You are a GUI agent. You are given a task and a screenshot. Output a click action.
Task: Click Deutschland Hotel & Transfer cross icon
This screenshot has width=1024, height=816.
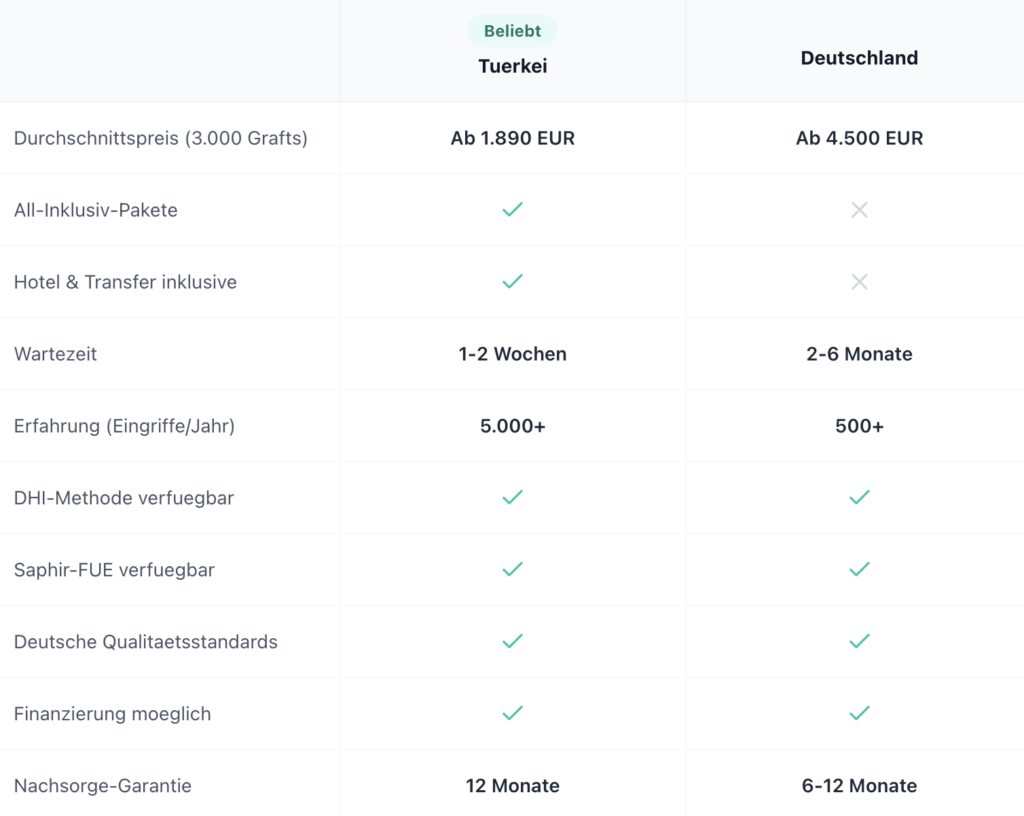pos(859,282)
